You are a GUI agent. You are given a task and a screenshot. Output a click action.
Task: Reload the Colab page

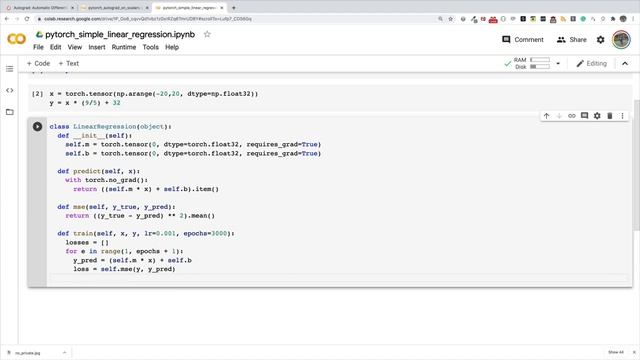tap(27, 19)
